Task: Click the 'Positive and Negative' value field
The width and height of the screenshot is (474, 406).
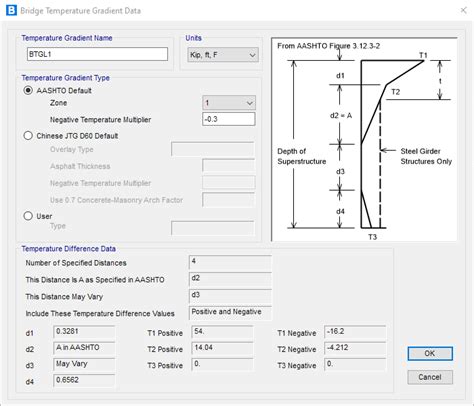Action: pos(230,313)
